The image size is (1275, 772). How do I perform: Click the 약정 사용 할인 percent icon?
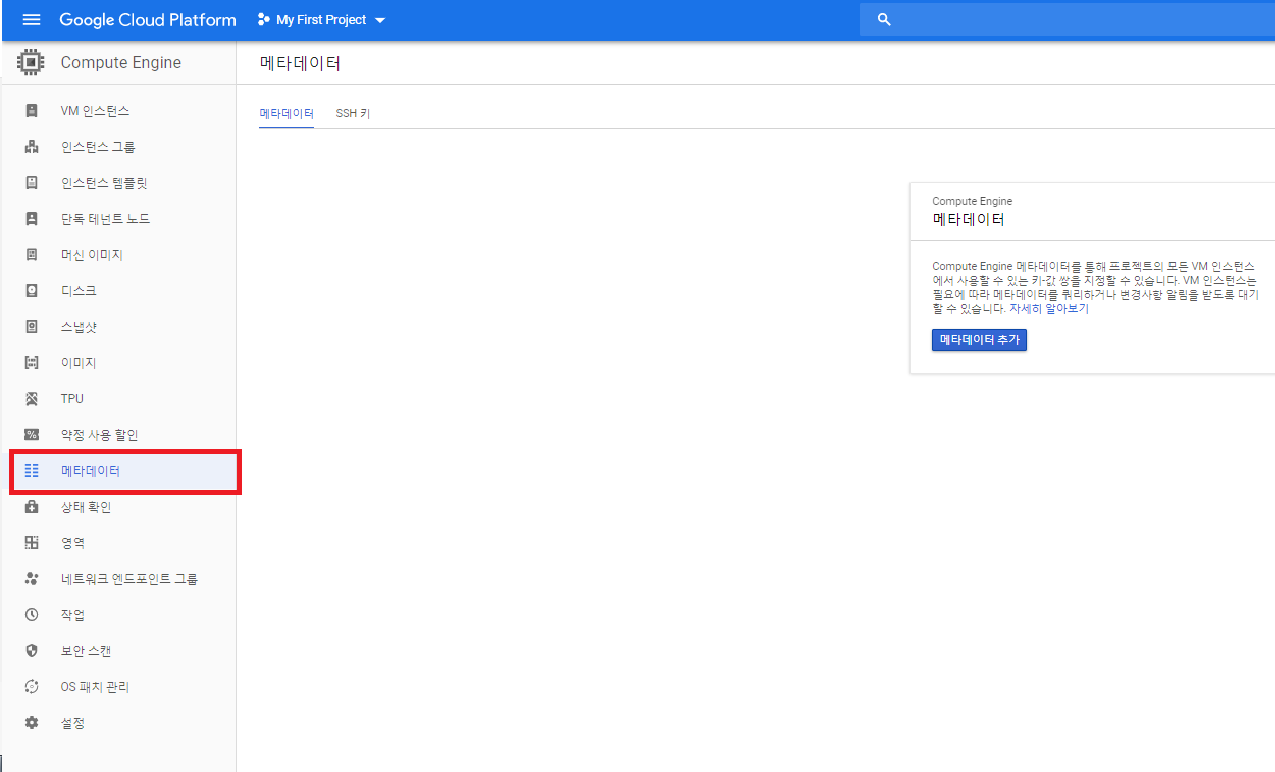(x=31, y=435)
